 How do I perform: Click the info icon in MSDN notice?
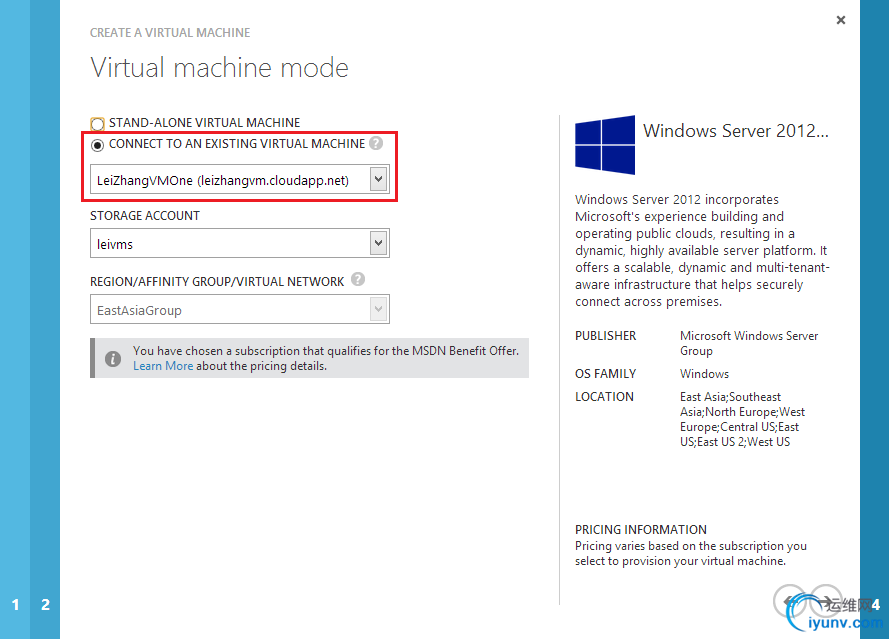click(x=113, y=359)
